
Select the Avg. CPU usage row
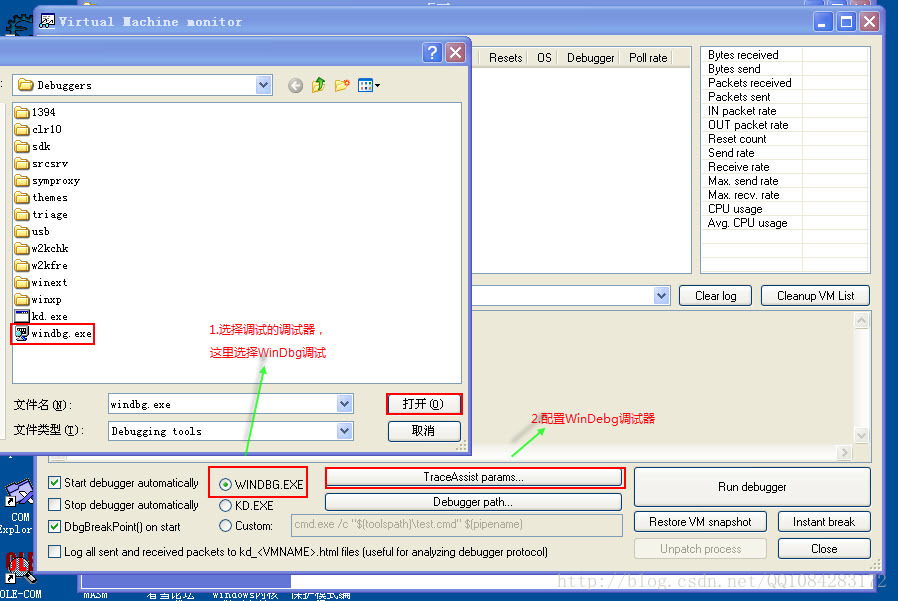(785, 223)
